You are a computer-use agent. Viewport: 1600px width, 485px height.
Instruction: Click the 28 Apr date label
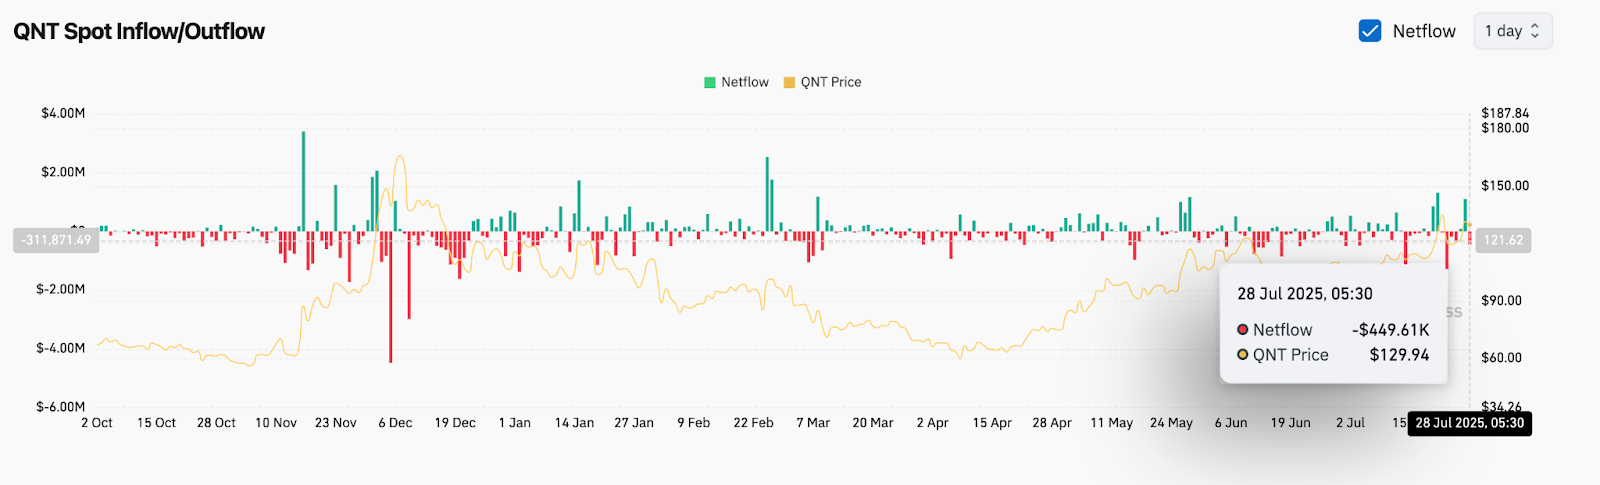pos(1052,423)
